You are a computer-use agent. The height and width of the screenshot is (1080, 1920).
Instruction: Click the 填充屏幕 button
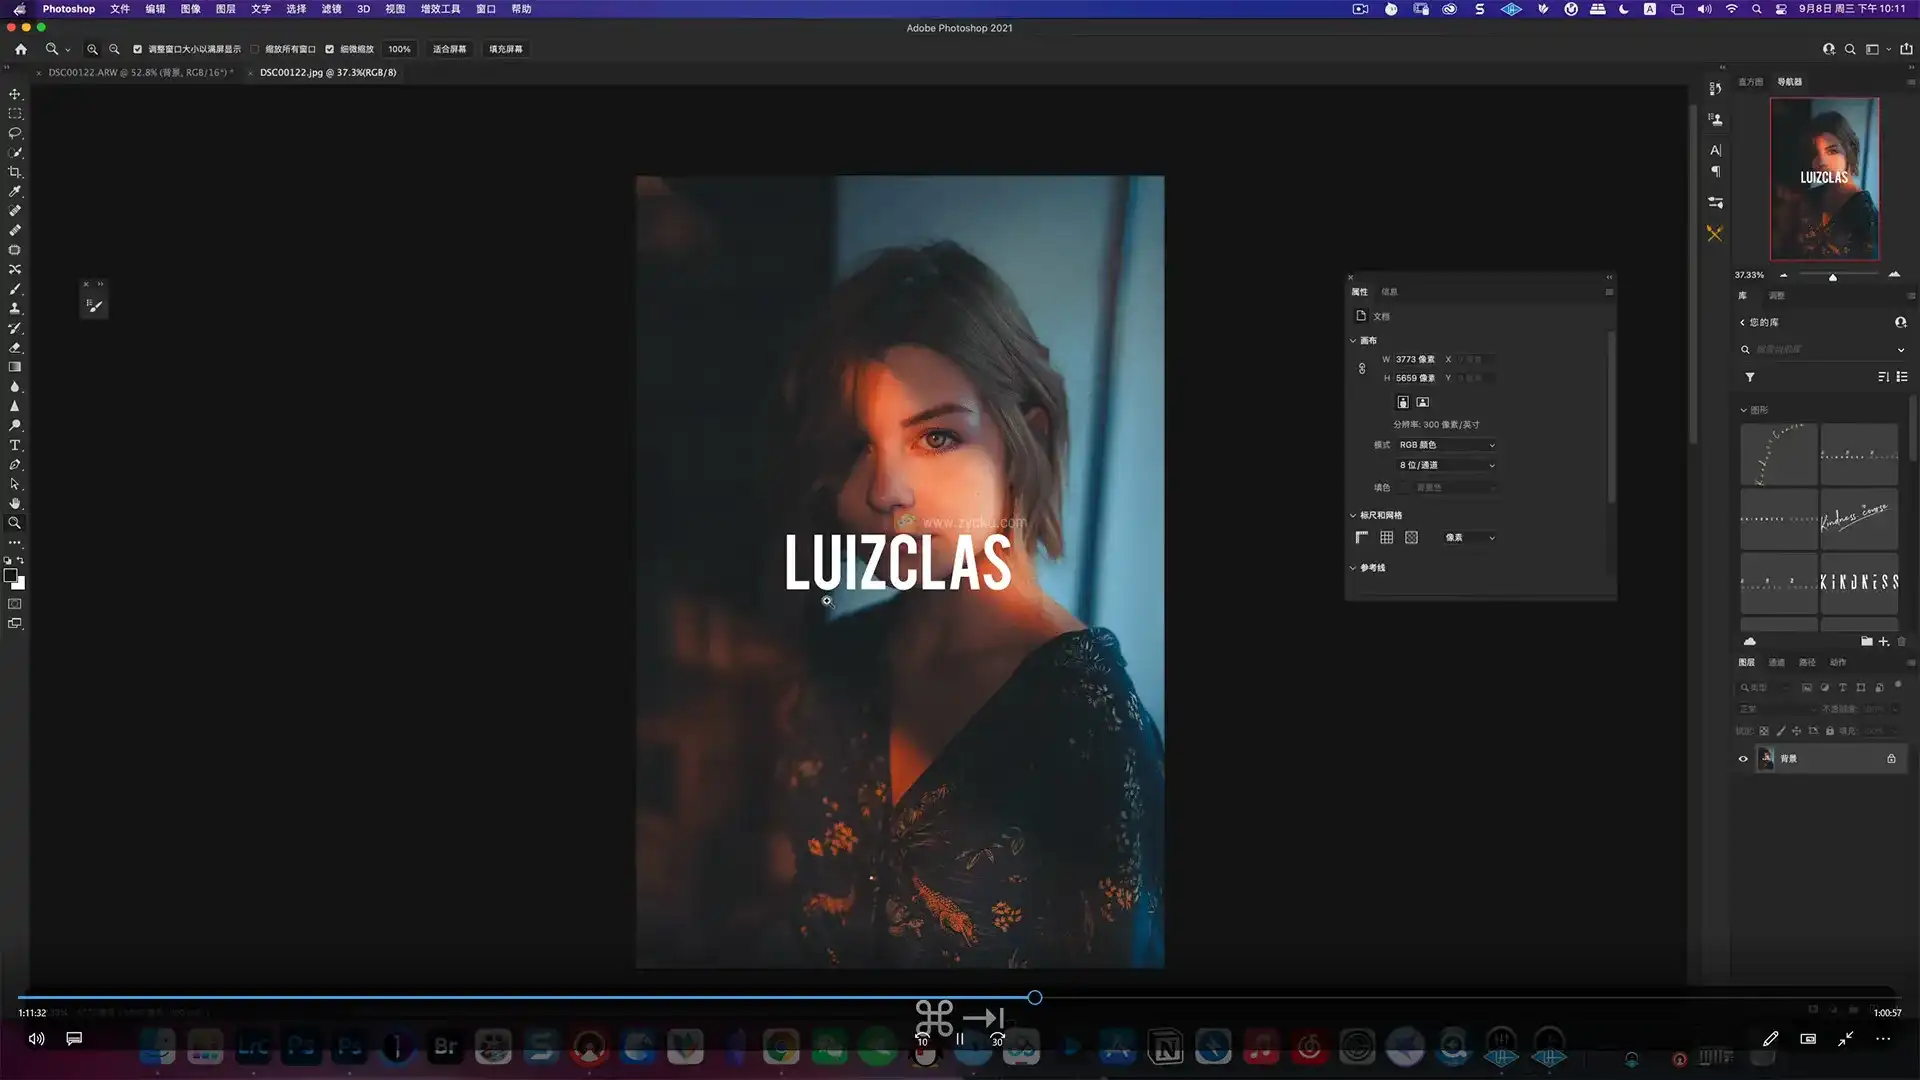click(505, 49)
